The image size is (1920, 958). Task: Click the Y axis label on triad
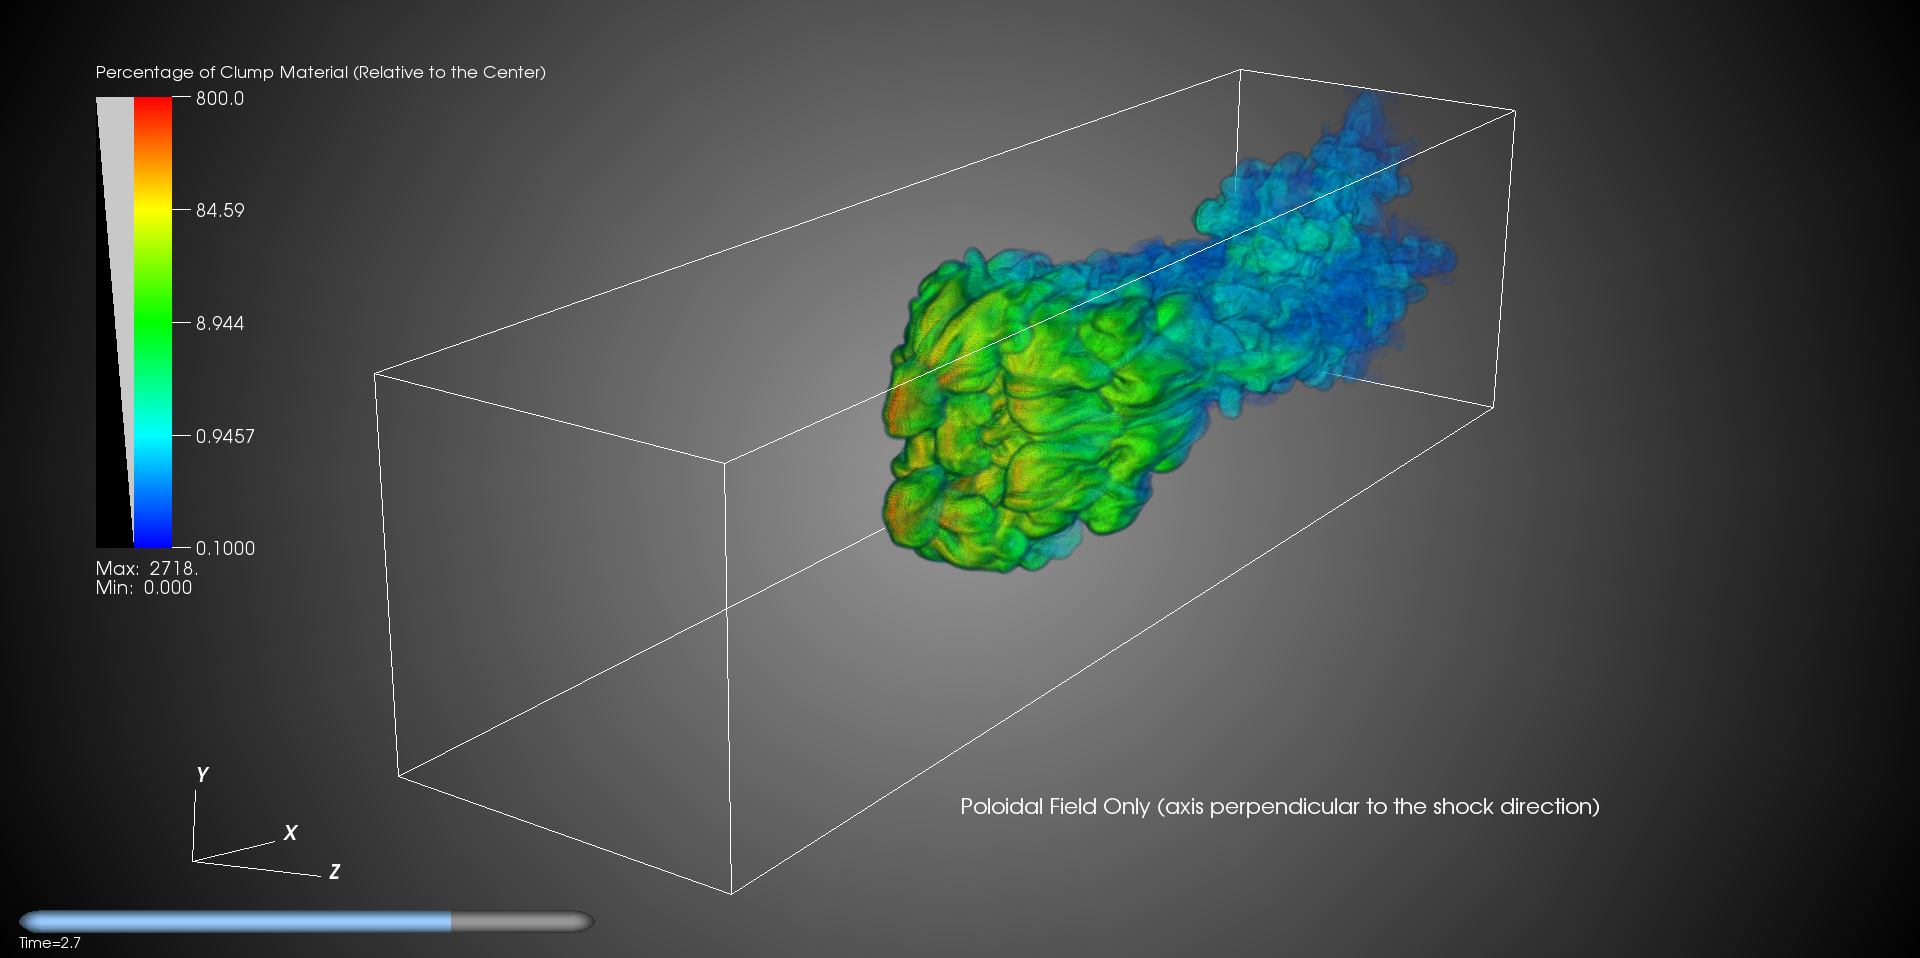pyautogui.click(x=202, y=775)
